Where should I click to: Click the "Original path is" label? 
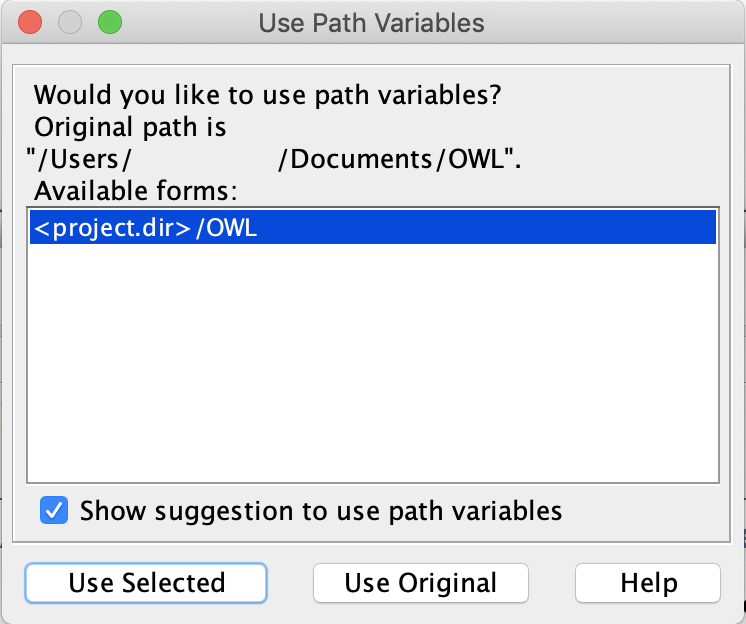[130, 128]
